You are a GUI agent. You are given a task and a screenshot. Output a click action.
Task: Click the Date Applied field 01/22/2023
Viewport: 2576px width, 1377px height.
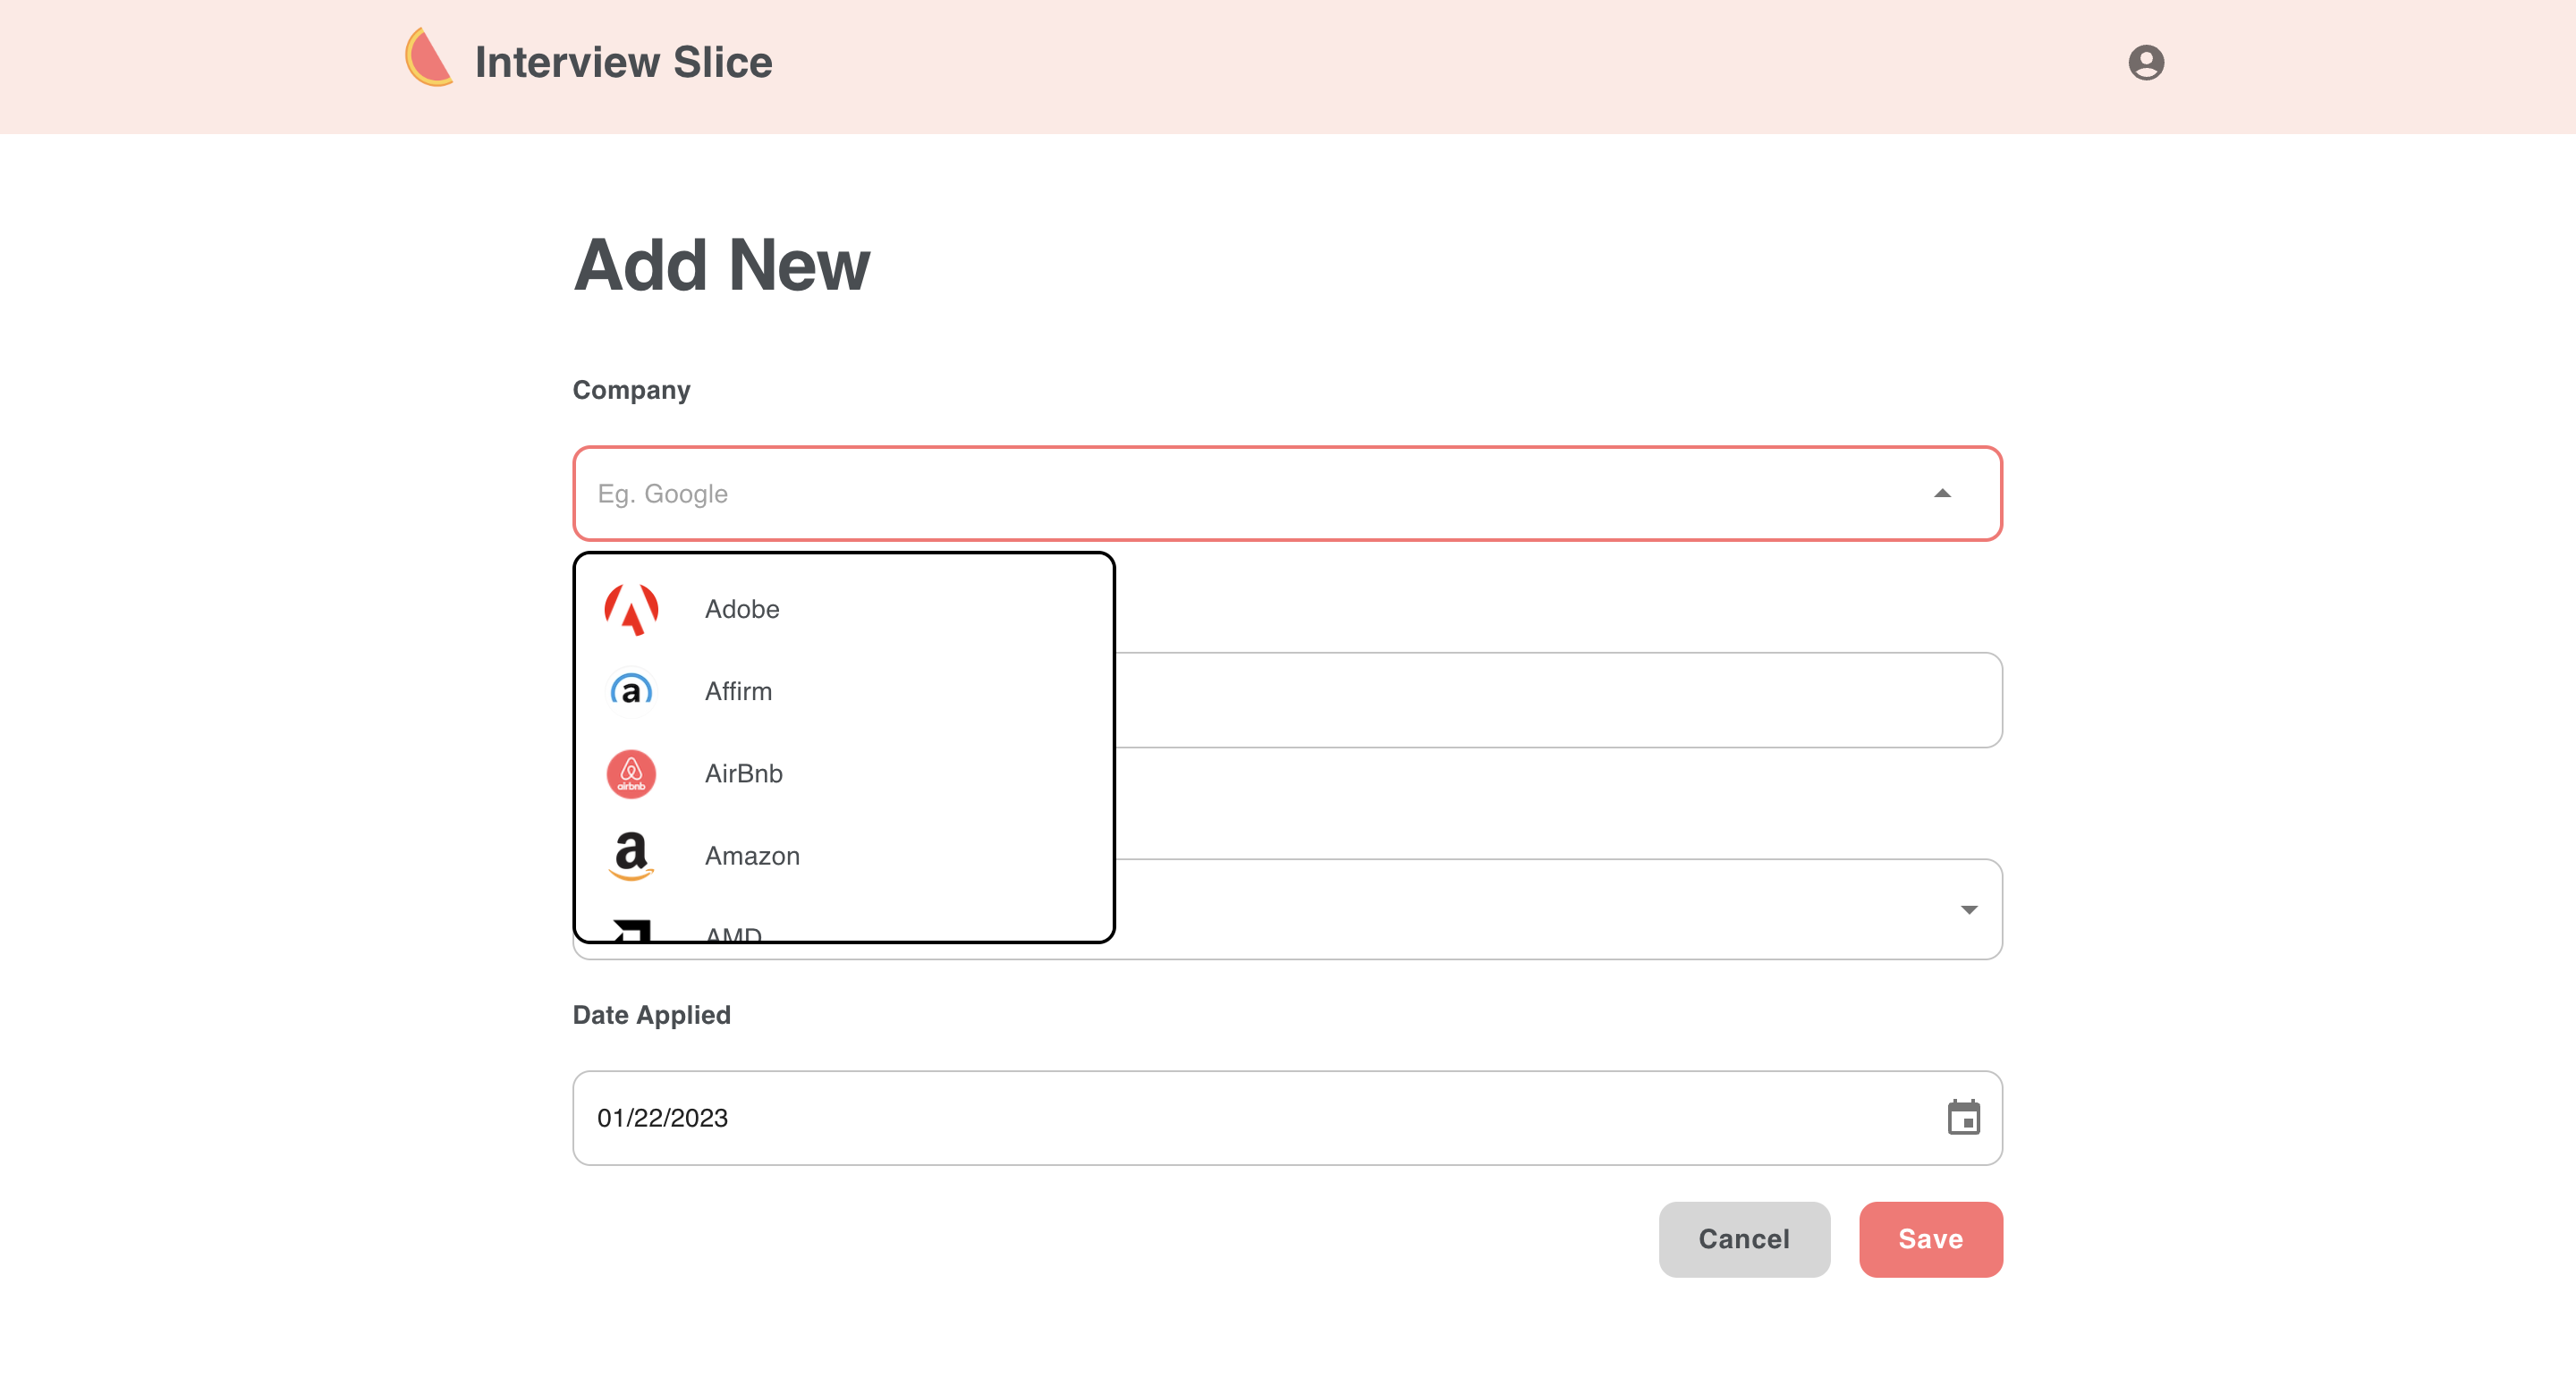coord(1287,1117)
